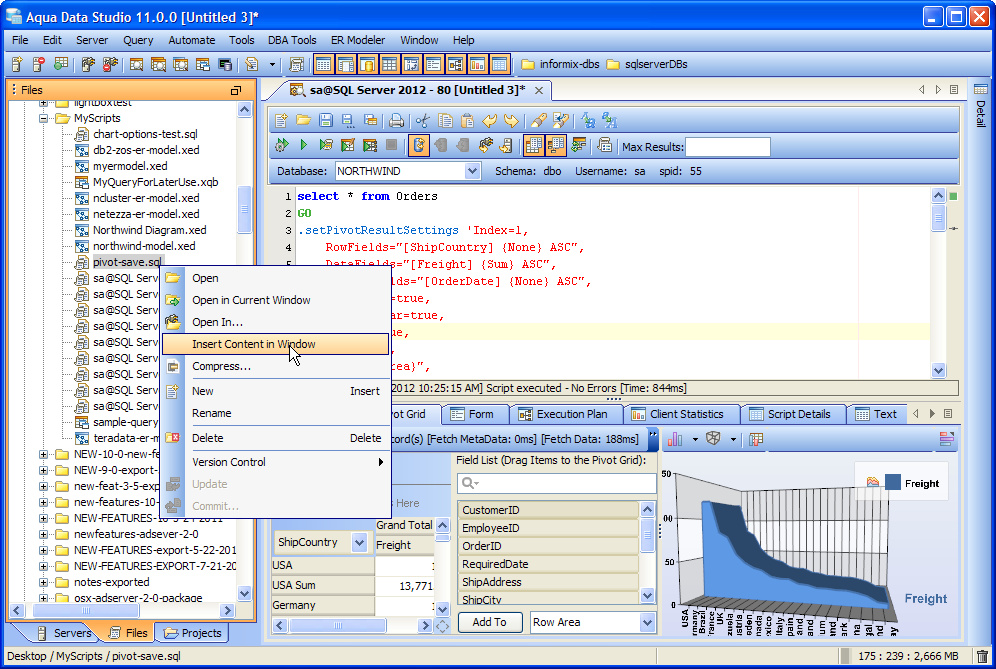Toggle the highlighted auto-commit database icon
Viewport: 996px width, 669px height.
click(419, 145)
